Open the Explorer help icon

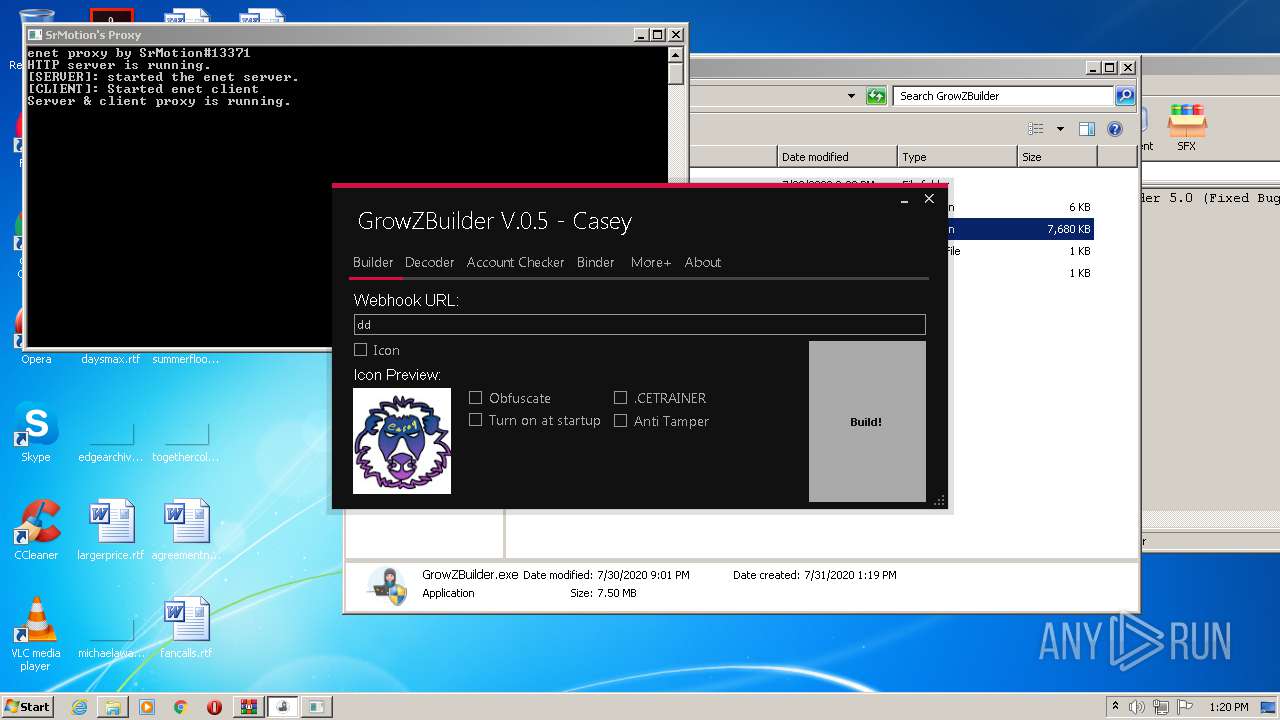click(x=1115, y=129)
